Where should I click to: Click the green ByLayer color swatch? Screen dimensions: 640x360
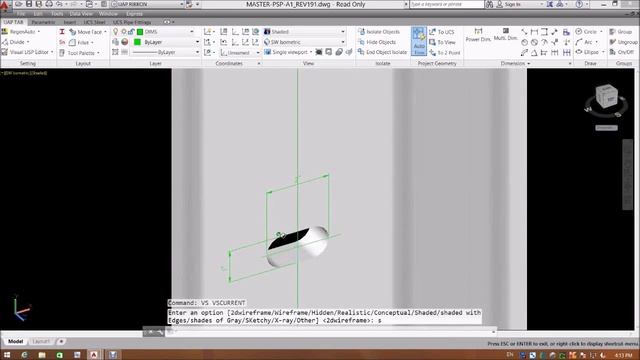(x=138, y=42)
